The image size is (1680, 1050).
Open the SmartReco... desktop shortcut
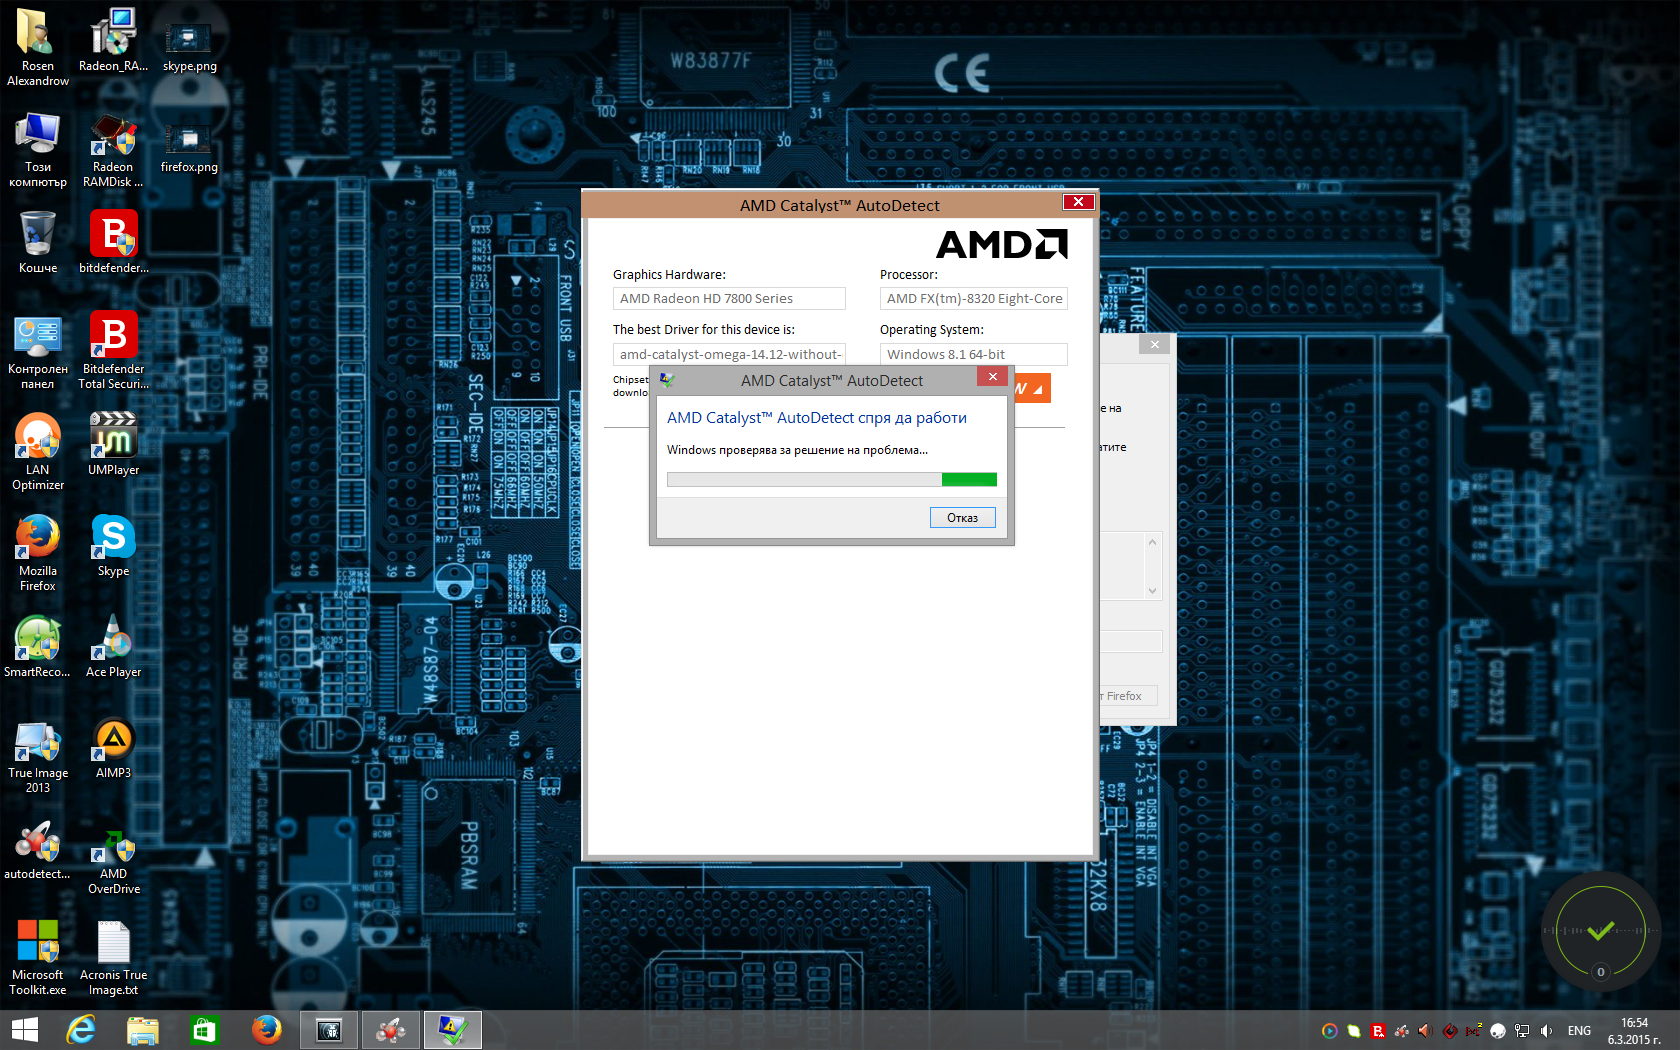coord(38,646)
